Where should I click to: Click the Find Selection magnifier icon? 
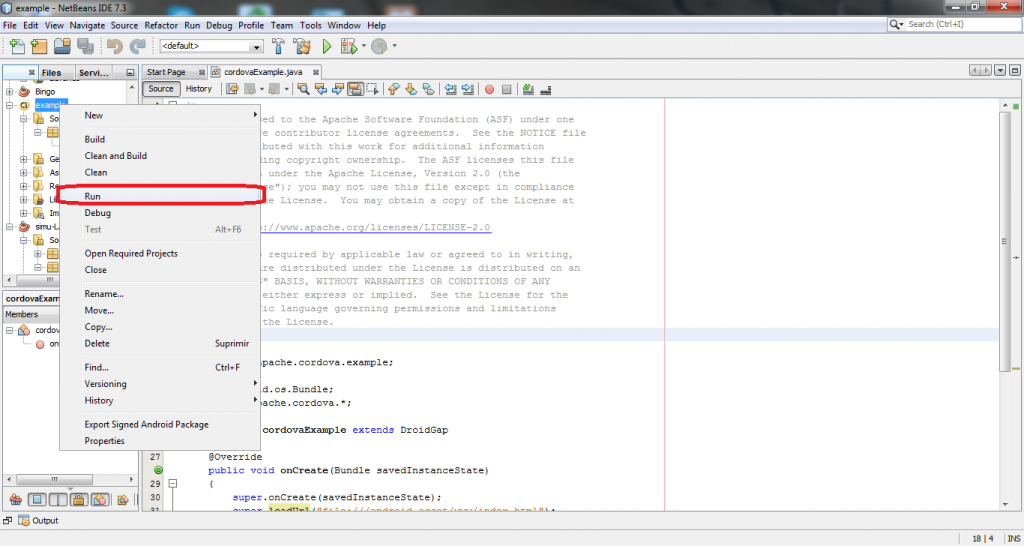point(303,89)
